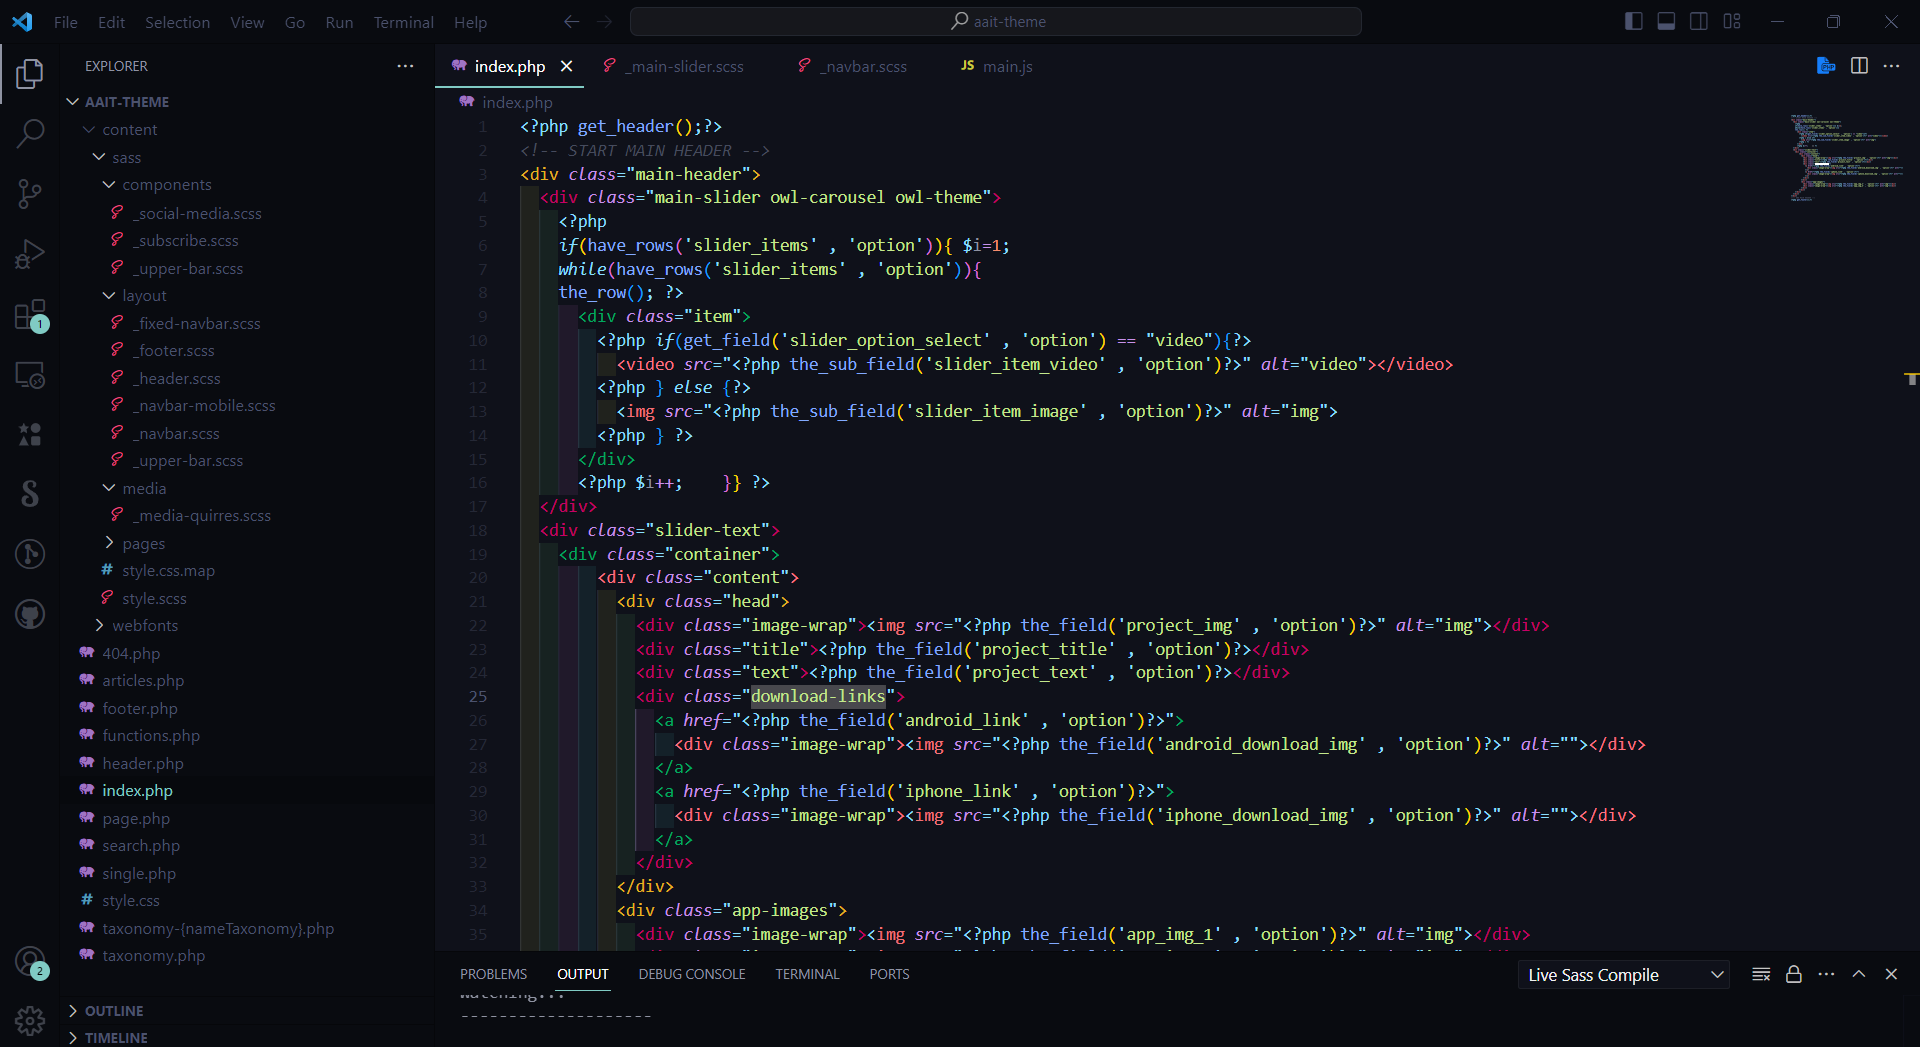Open the Manage settings gear

30,1021
